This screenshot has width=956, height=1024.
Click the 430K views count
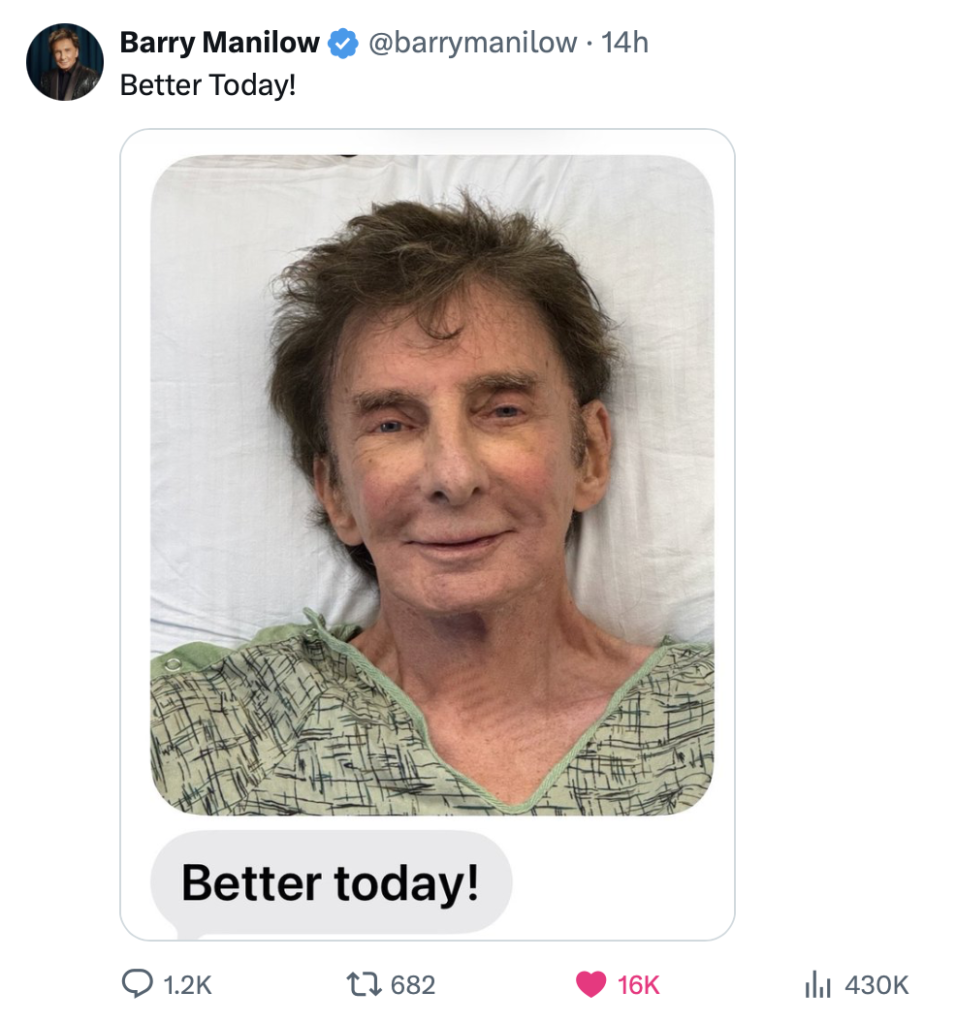[x=877, y=985]
